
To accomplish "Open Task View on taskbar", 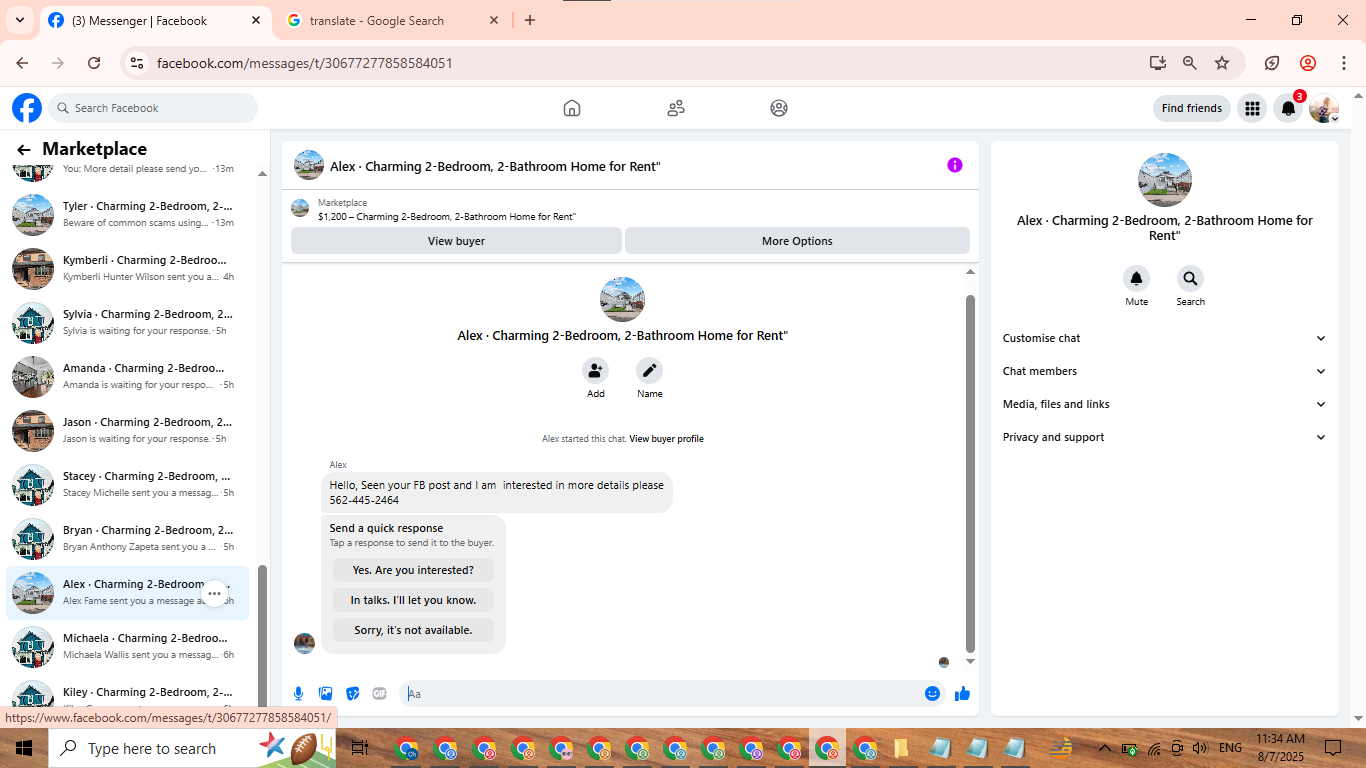I will tap(360, 748).
